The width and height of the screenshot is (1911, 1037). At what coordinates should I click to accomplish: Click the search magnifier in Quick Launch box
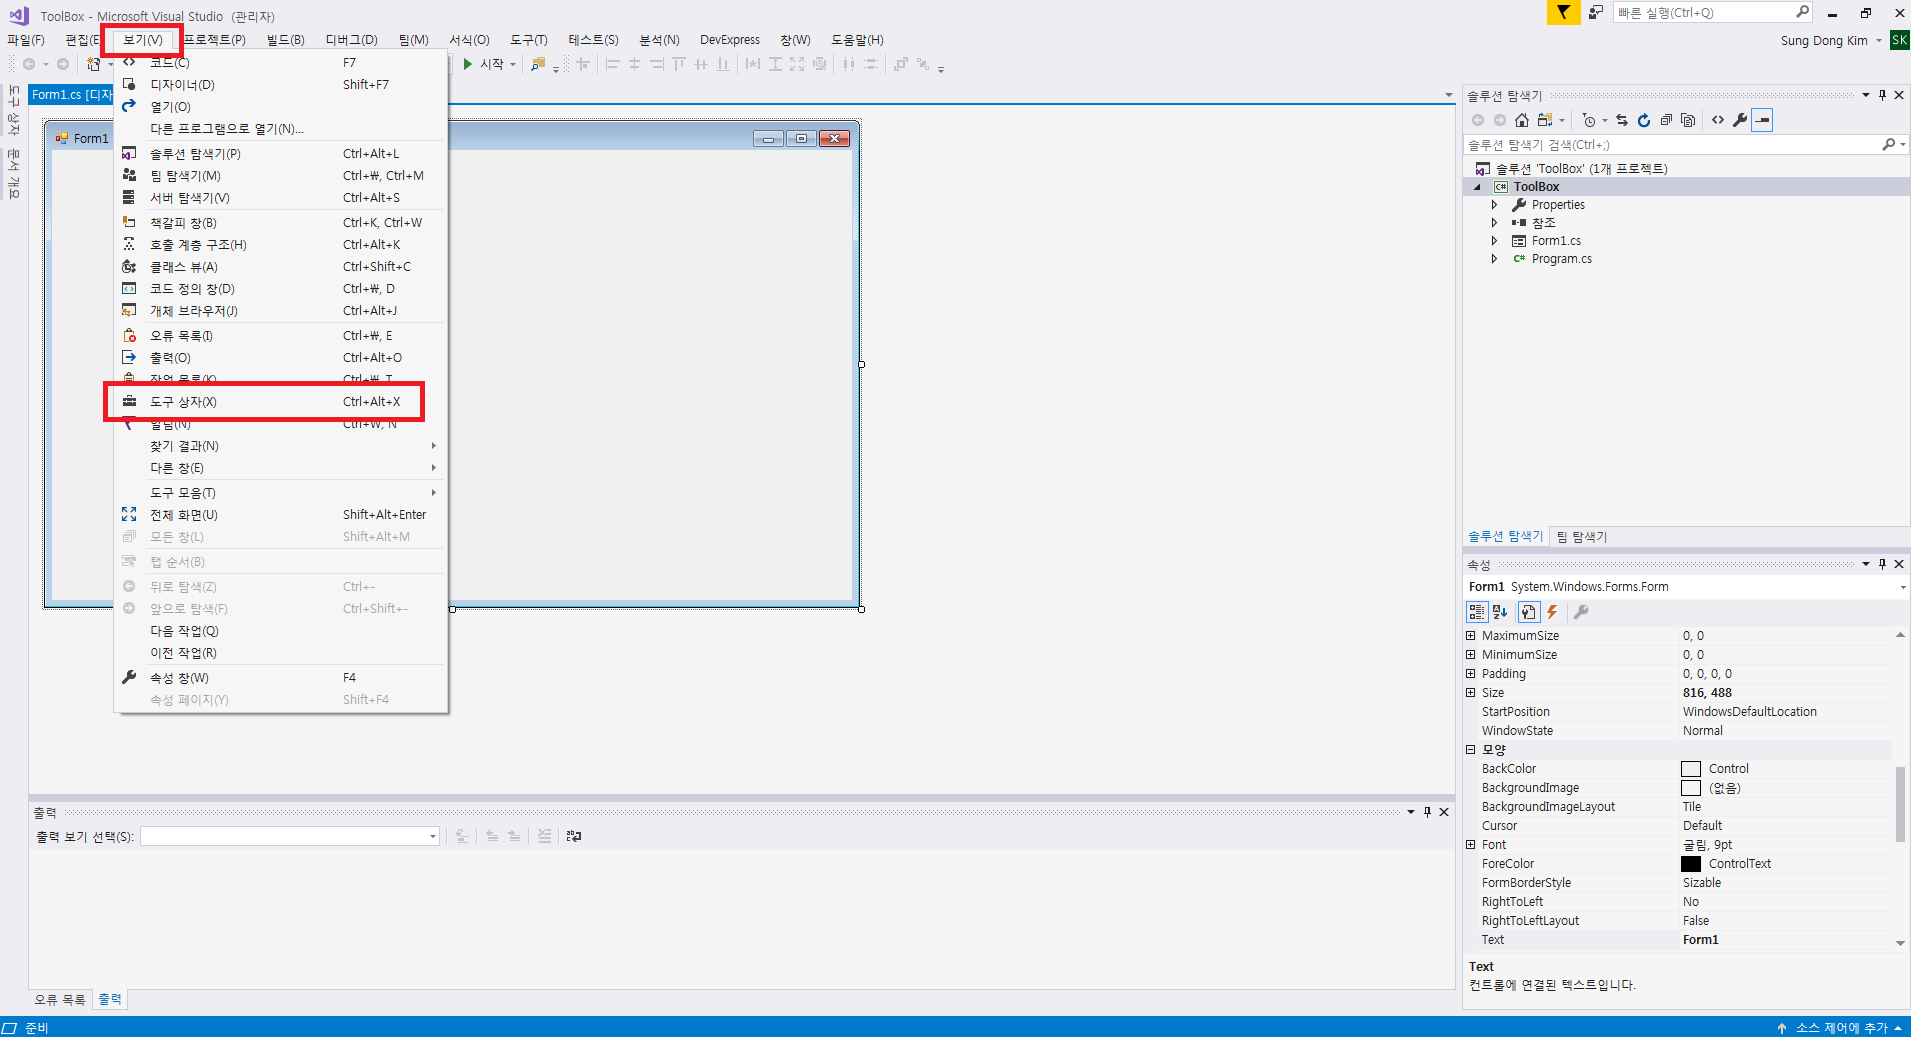tap(1802, 12)
